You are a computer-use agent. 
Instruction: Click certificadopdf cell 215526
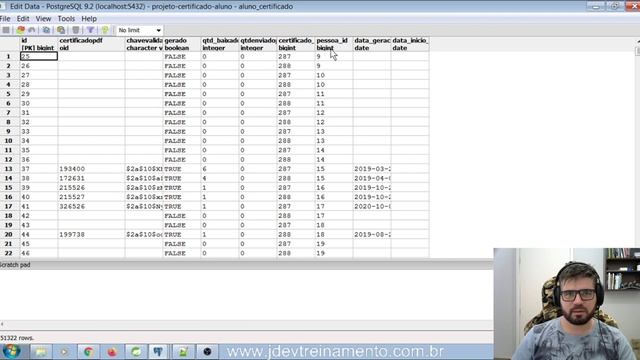[x=91, y=188]
